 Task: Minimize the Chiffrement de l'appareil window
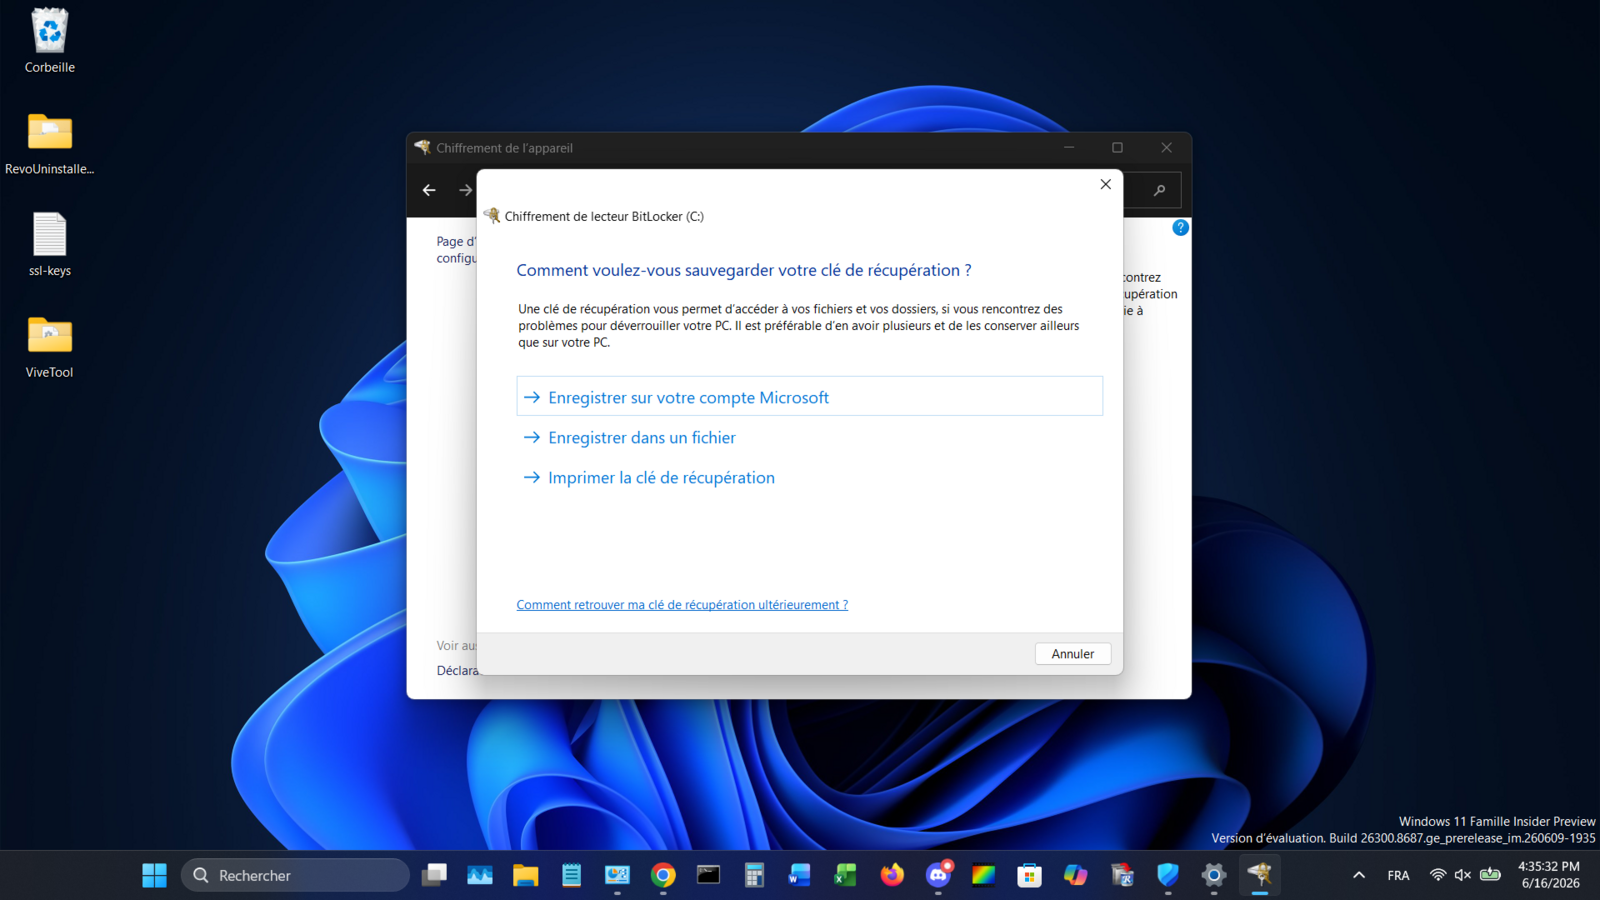coord(1069,147)
